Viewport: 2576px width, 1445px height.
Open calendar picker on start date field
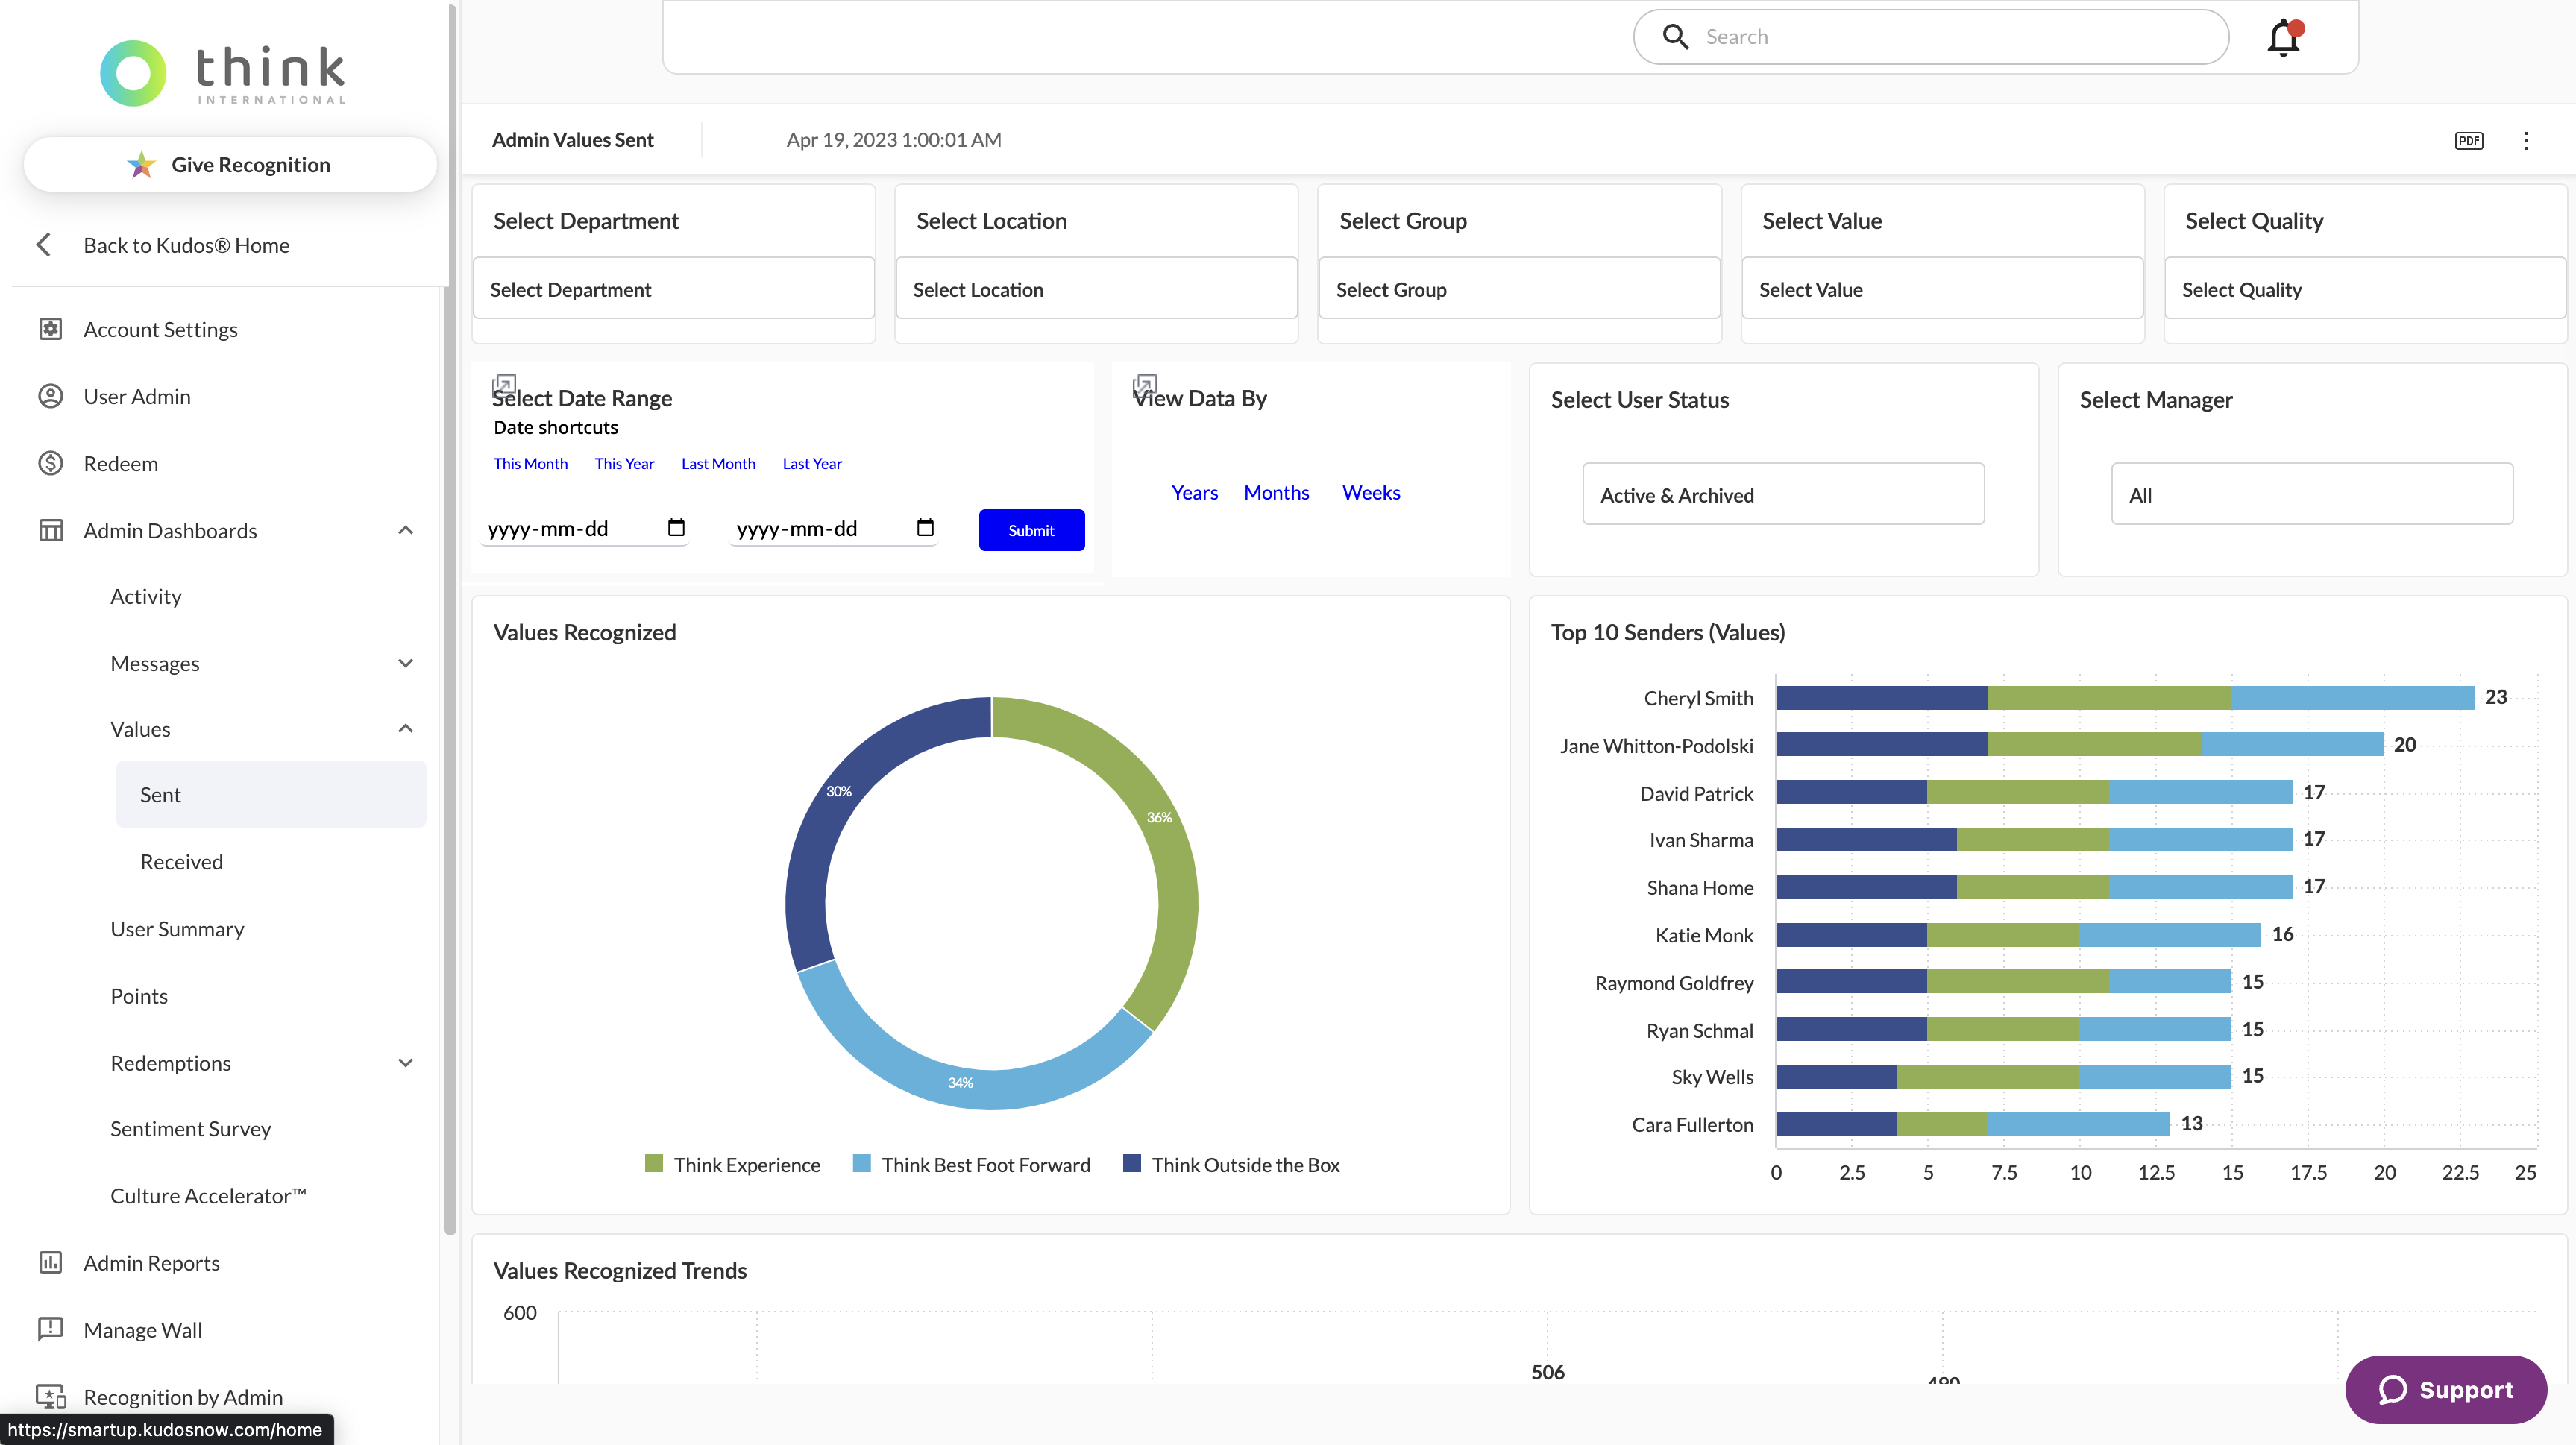point(676,527)
